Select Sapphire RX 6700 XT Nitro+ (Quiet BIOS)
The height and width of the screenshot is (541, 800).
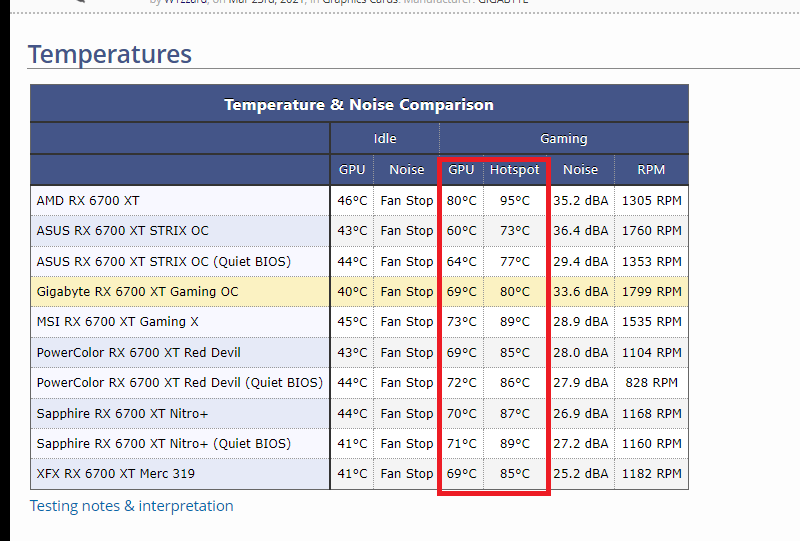164,444
